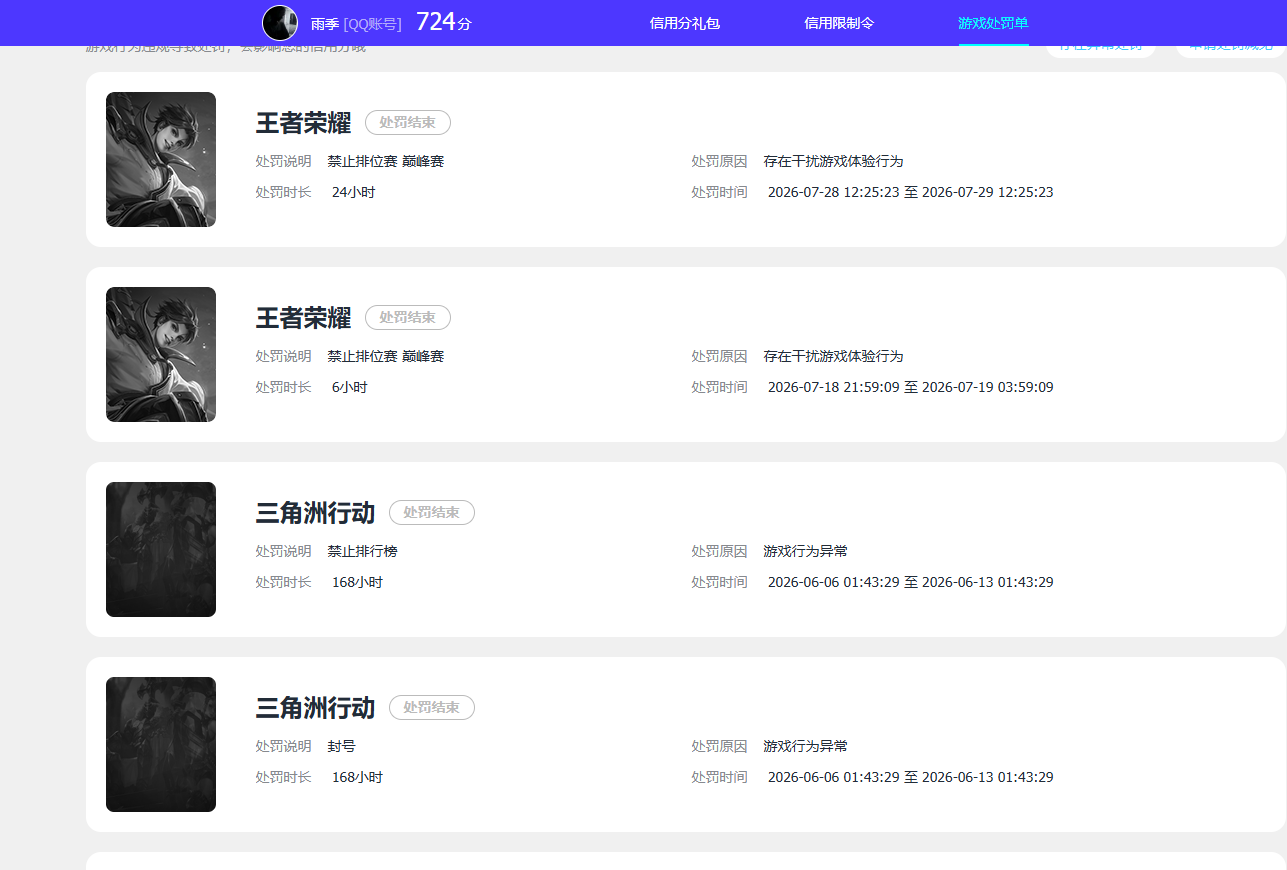
Task: Click the penalty time starting 2026-07-18 21:59:09
Action: (x=911, y=387)
